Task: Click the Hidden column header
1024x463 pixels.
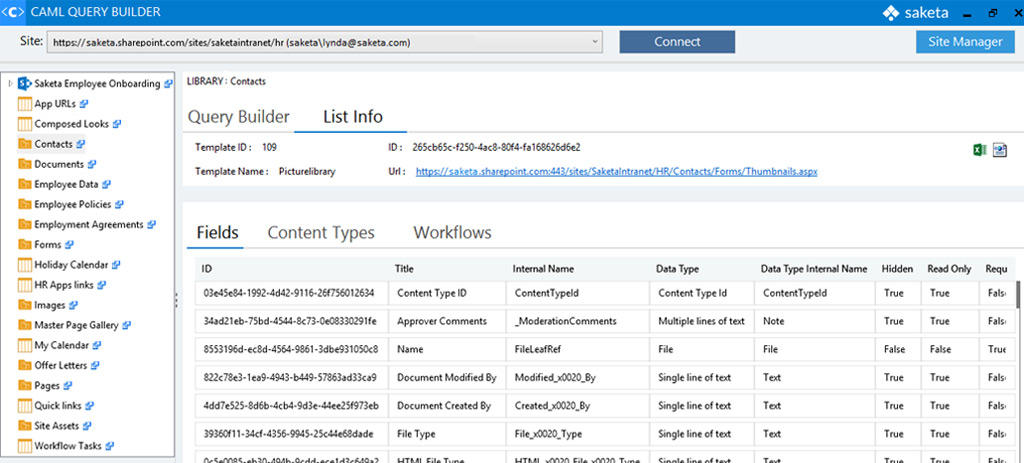Action: tap(897, 268)
